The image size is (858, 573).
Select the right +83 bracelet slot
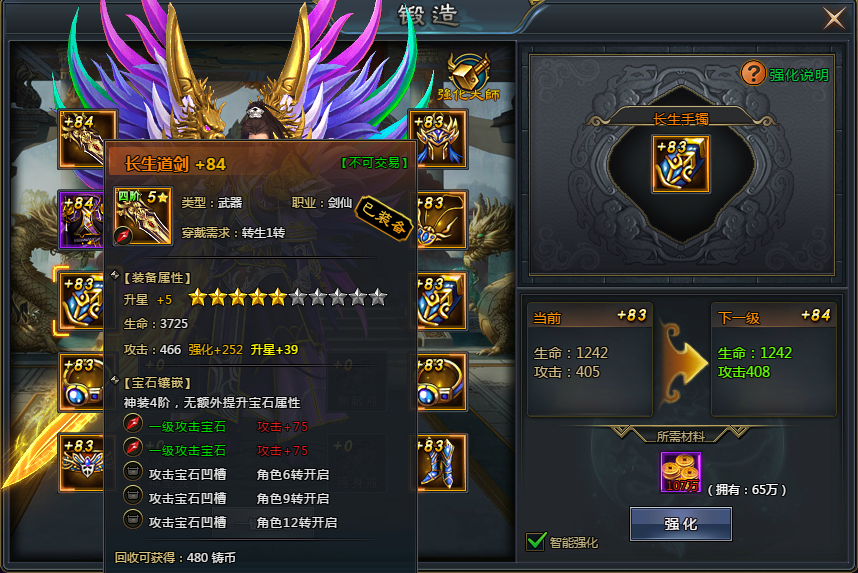click(441, 301)
